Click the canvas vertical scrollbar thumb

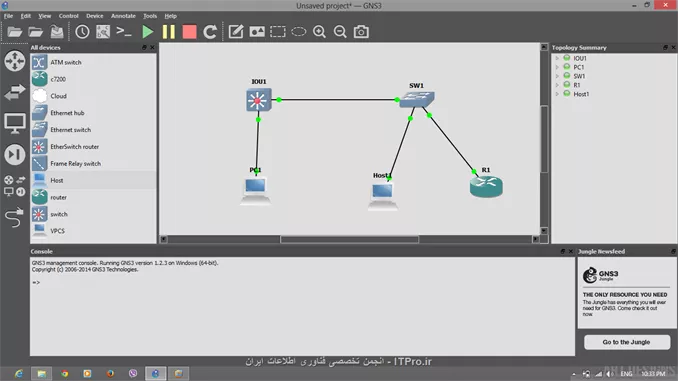[544, 139]
